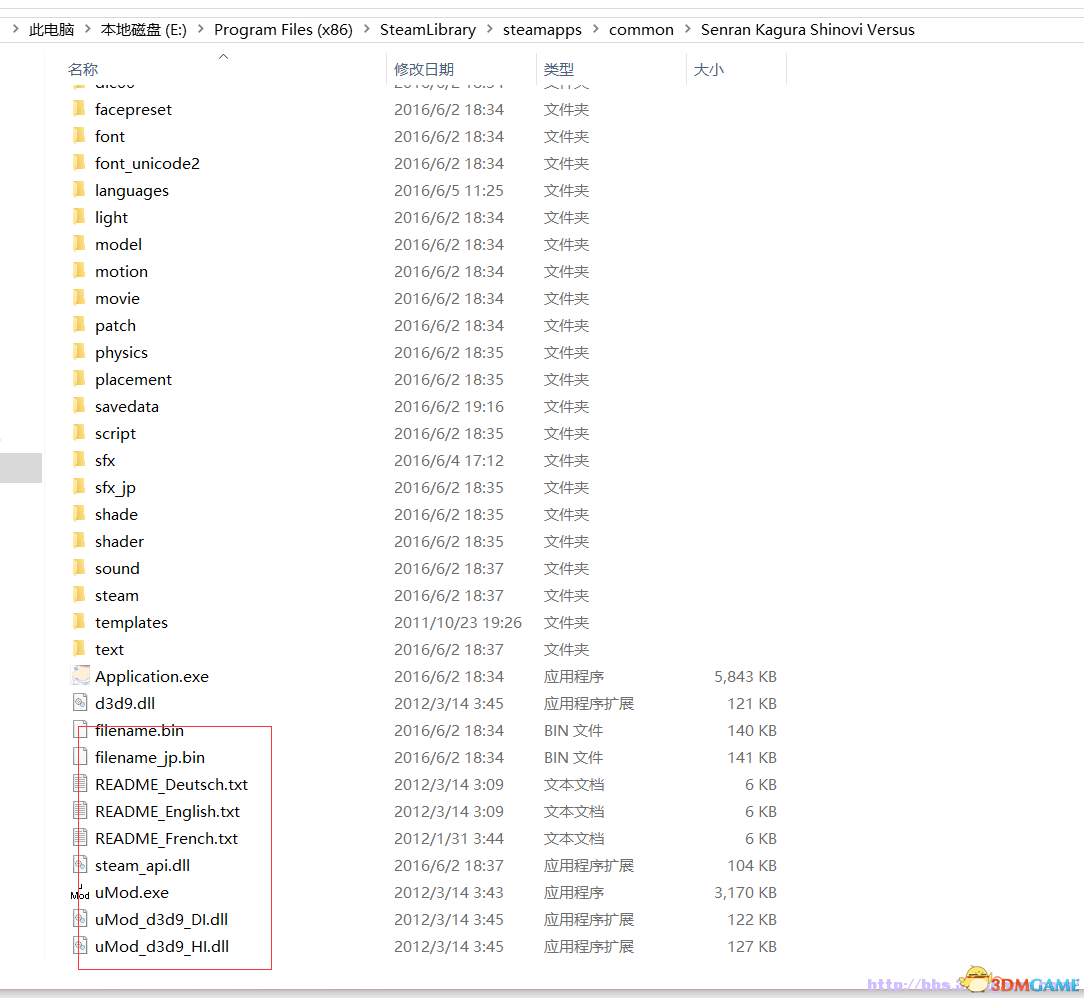This screenshot has height=998, width=1084.
Task: Navigate to Program Files (x86) breadcrumb
Action: click(x=283, y=30)
